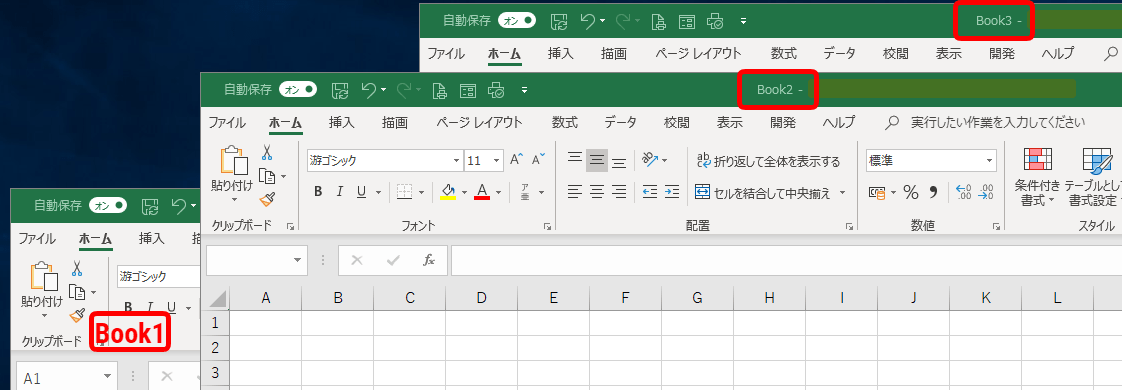Click Redo icon in Book2 title bar
Screen dimensions: 1122x390
coord(404,89)
